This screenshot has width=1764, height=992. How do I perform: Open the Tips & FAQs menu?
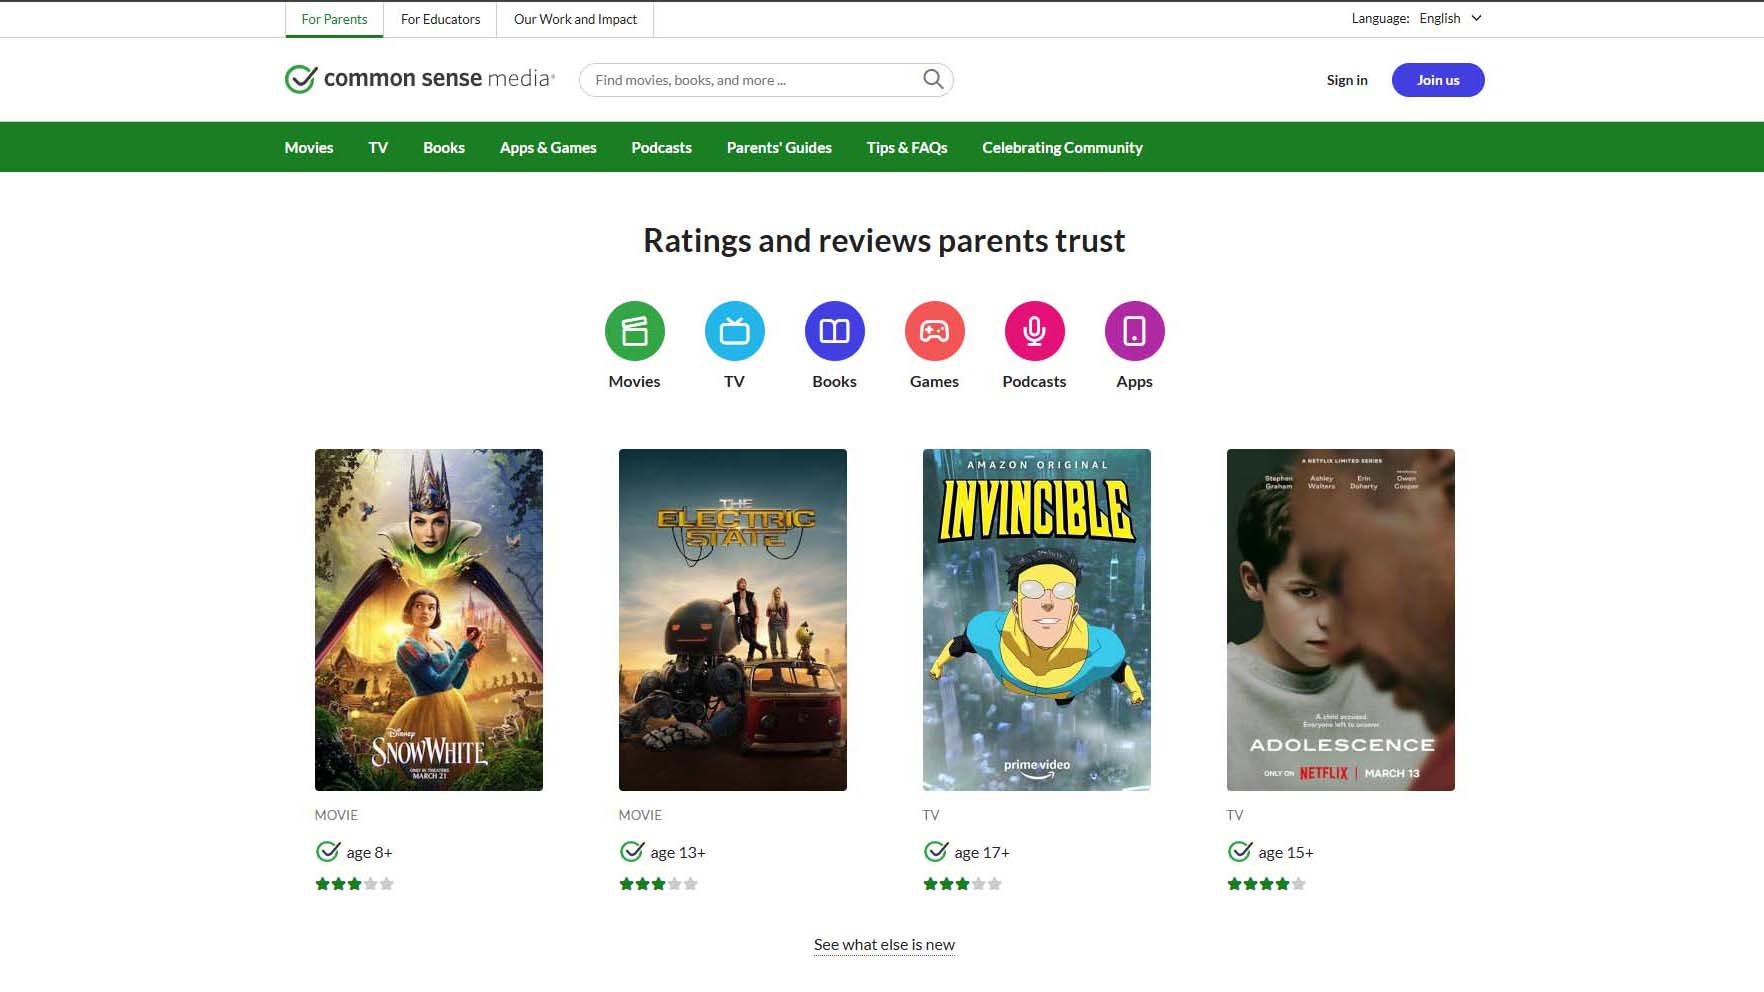pos(907,147)
